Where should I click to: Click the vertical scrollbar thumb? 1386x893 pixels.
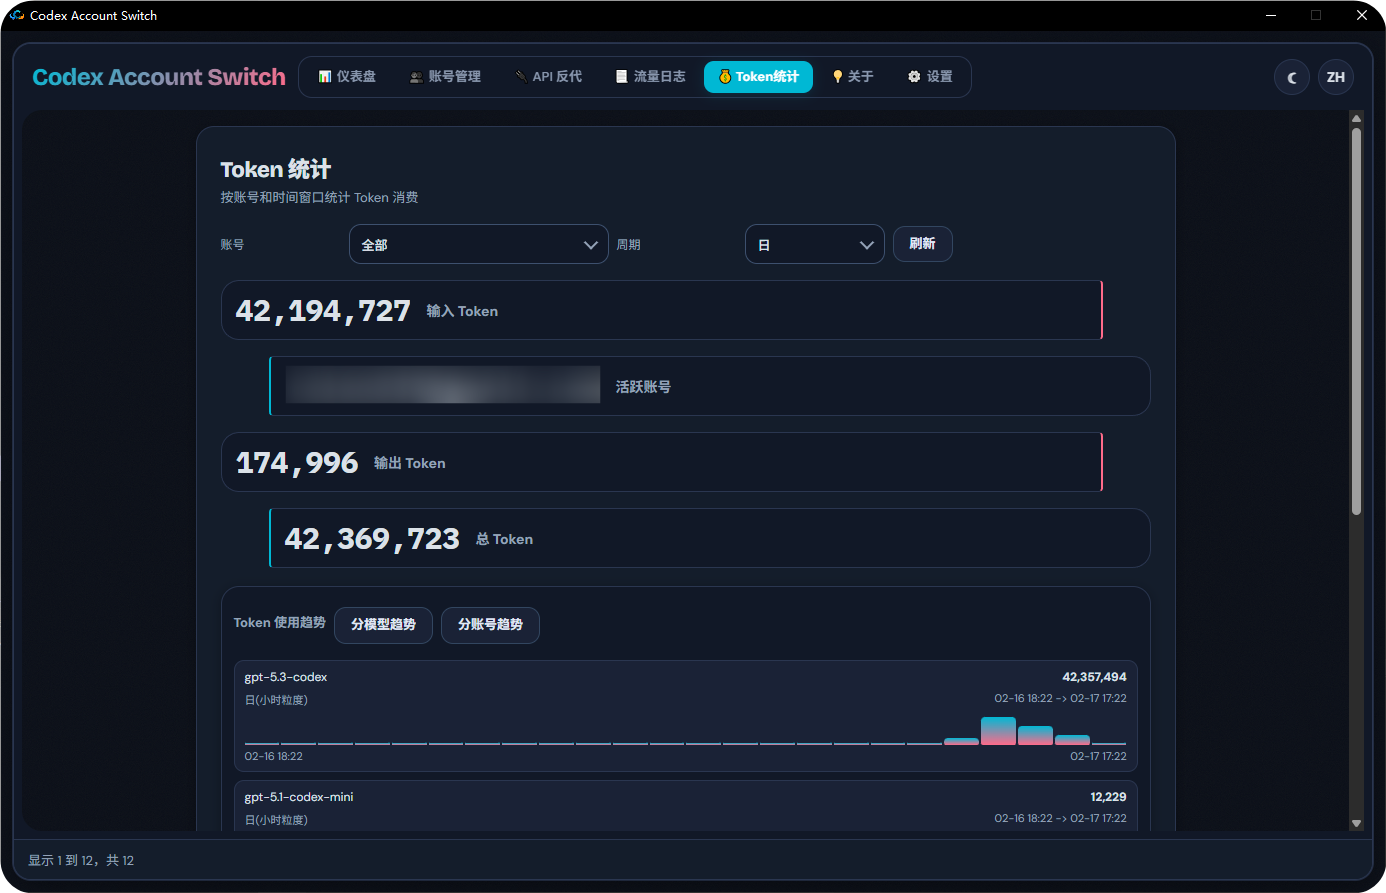point(1356,321)
